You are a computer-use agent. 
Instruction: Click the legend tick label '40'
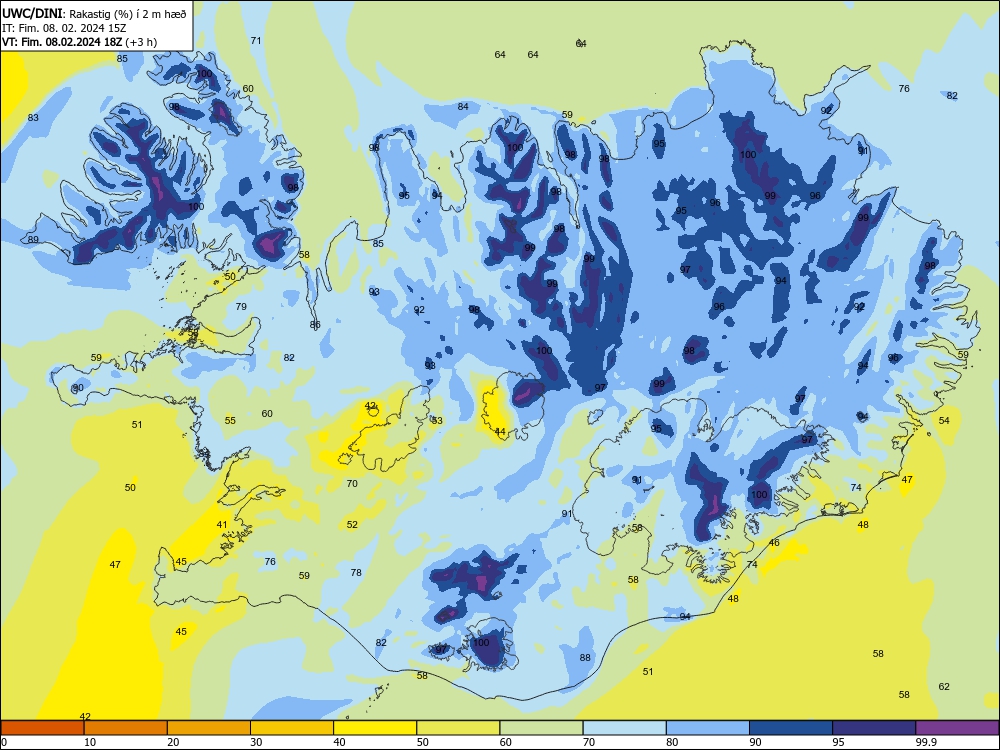[339, 742]
